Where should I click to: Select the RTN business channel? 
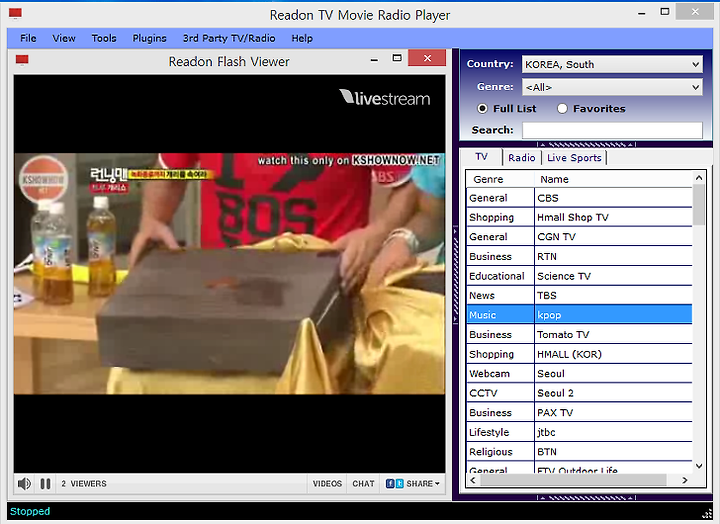(x=579, y=256)
